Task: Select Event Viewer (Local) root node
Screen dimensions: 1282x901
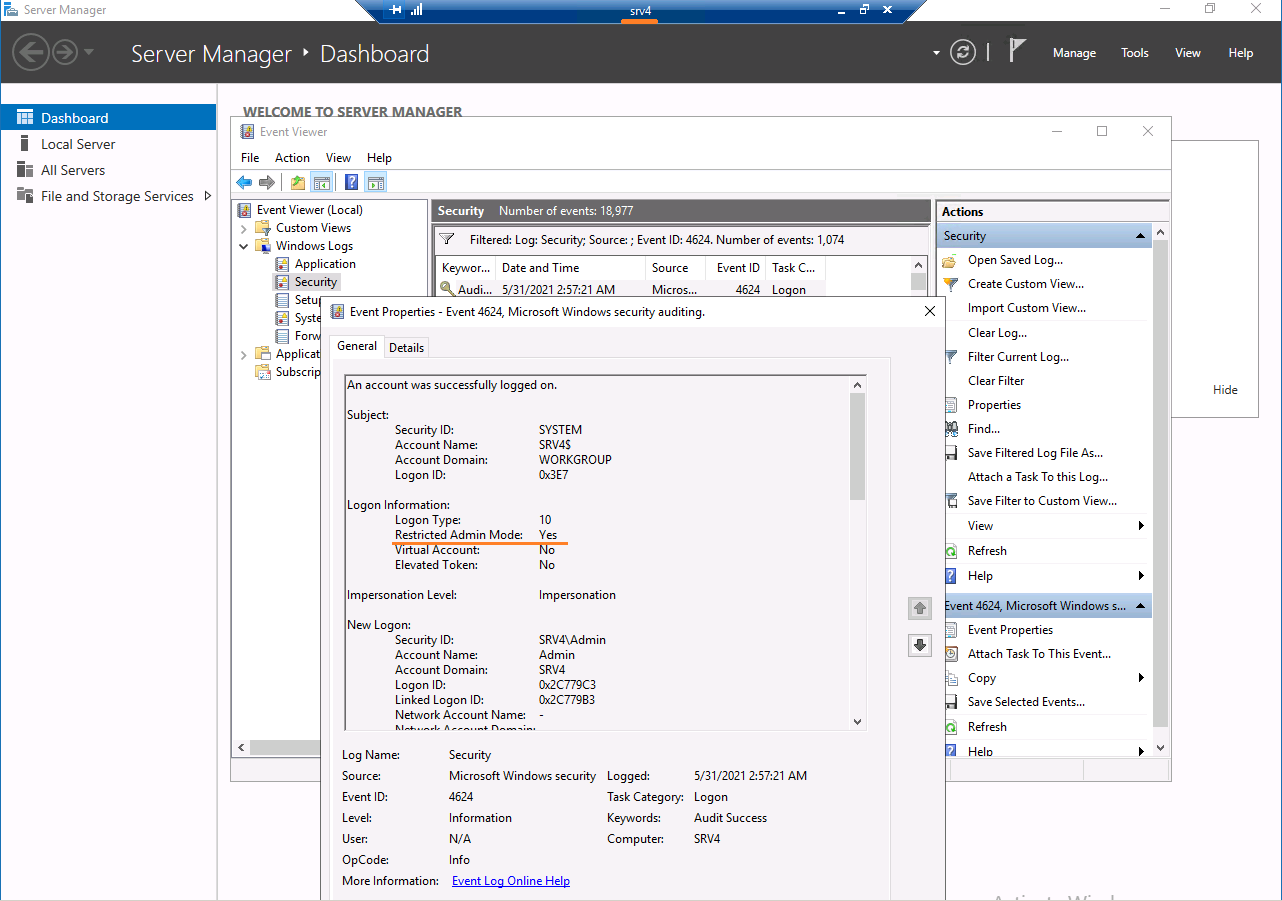Action: coord(309,210)
